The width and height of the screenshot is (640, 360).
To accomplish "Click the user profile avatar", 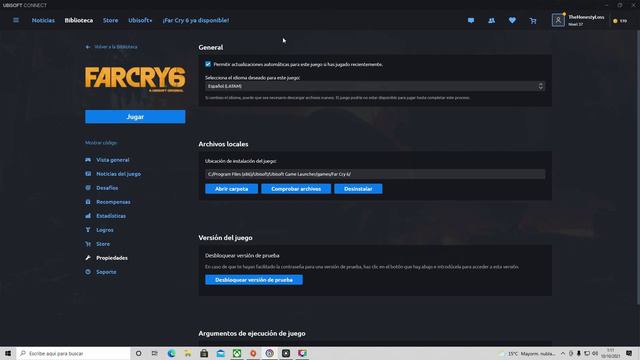I will coord(558,20).
